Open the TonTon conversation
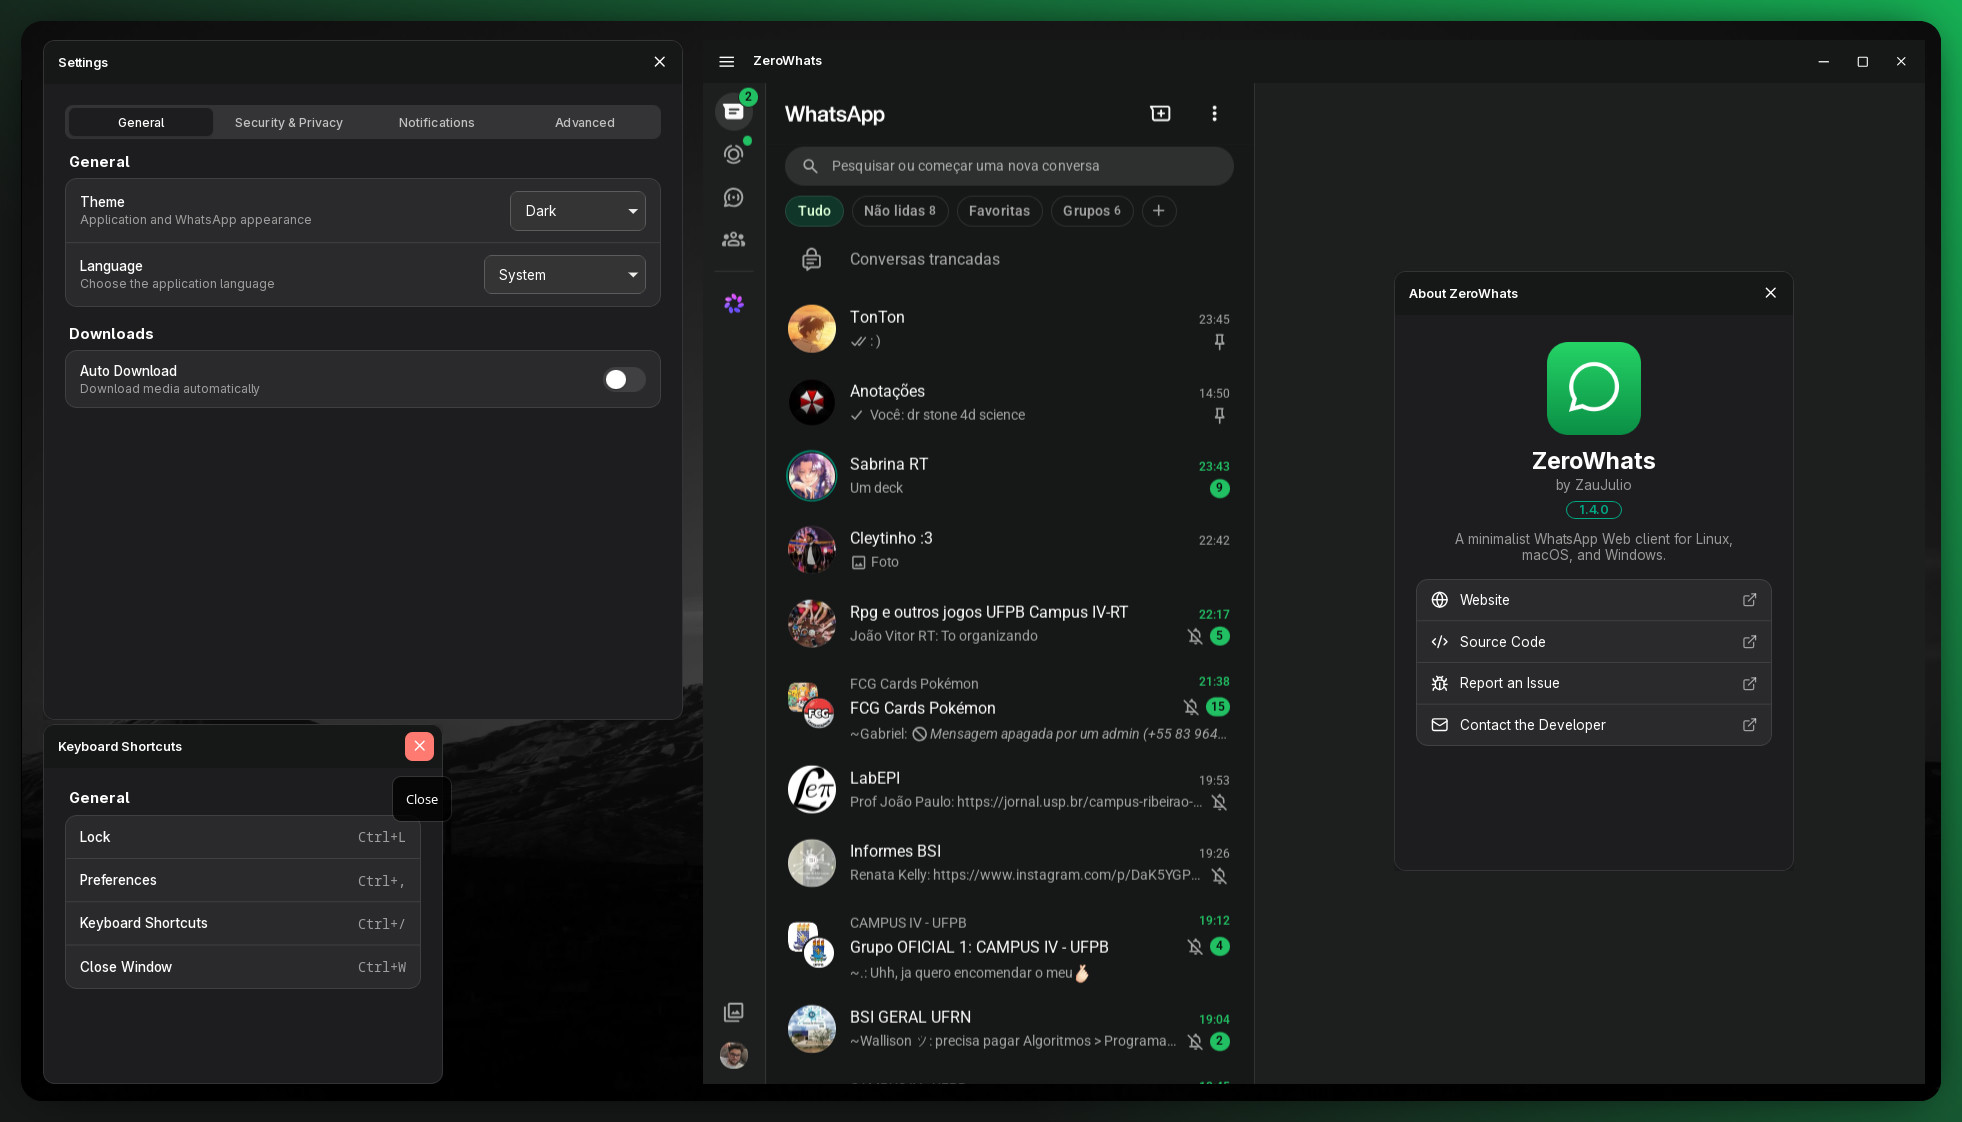The width and height of the screenshot is (1962, 1122). (x=1009, y=329)
